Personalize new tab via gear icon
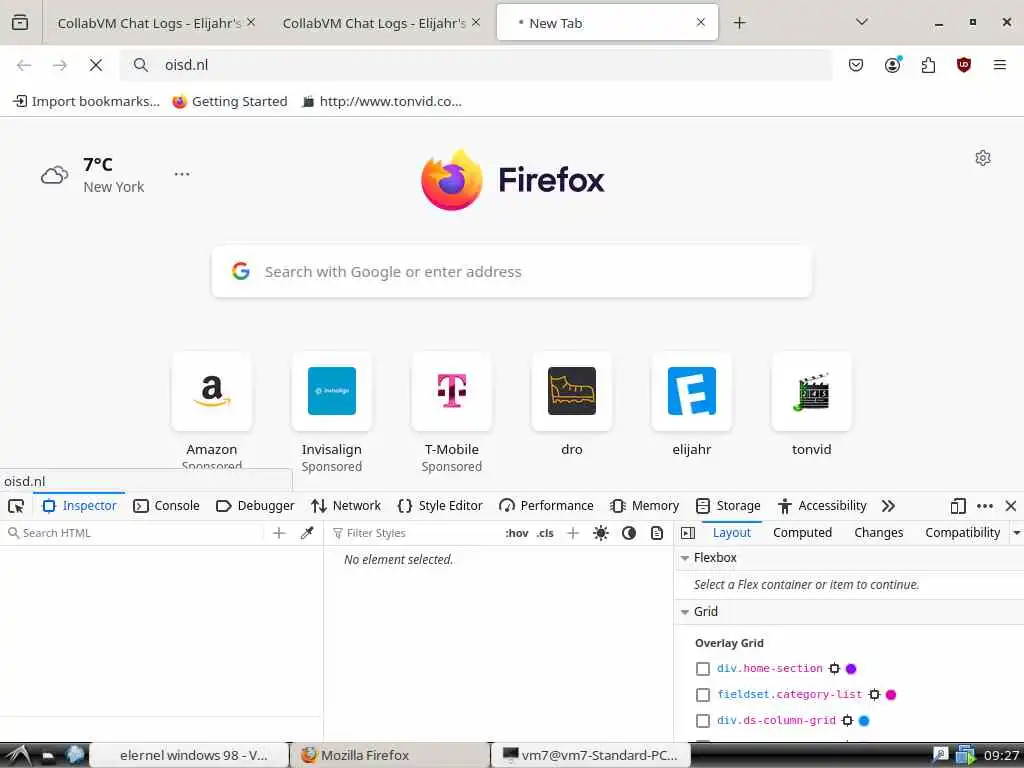 [983, 158]
